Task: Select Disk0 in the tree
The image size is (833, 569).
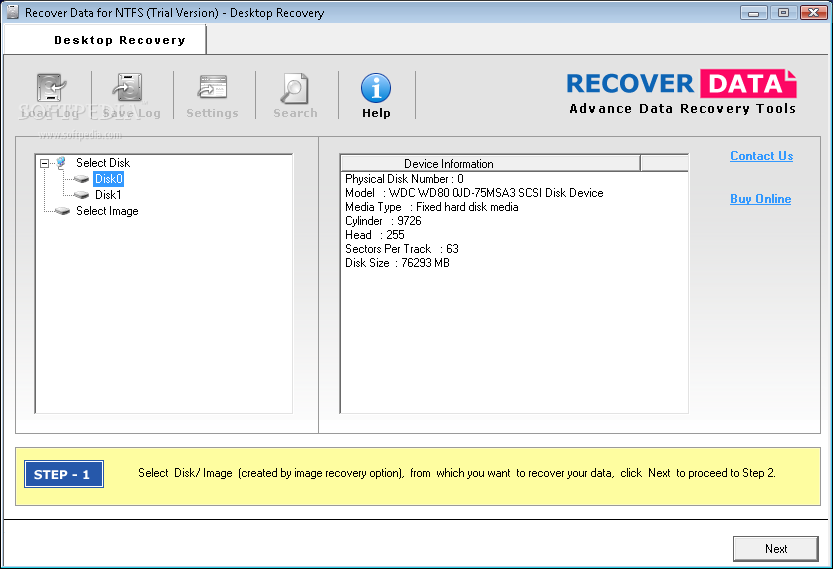Action: point(108,179)
